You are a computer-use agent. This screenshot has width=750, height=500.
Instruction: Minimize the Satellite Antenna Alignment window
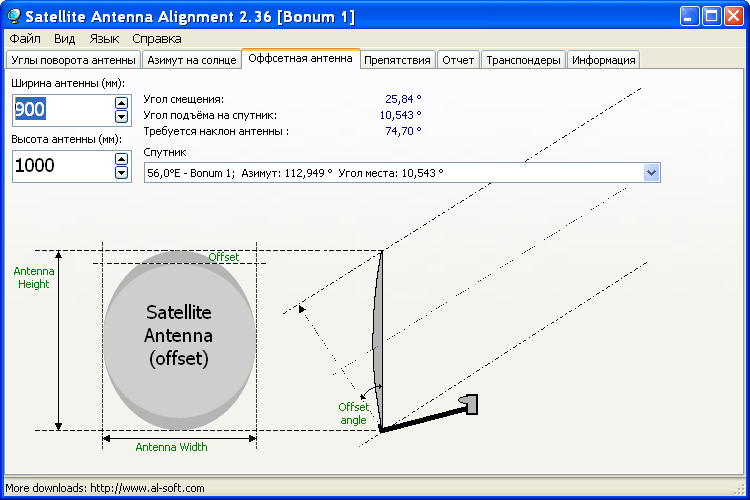coord(690,16)
